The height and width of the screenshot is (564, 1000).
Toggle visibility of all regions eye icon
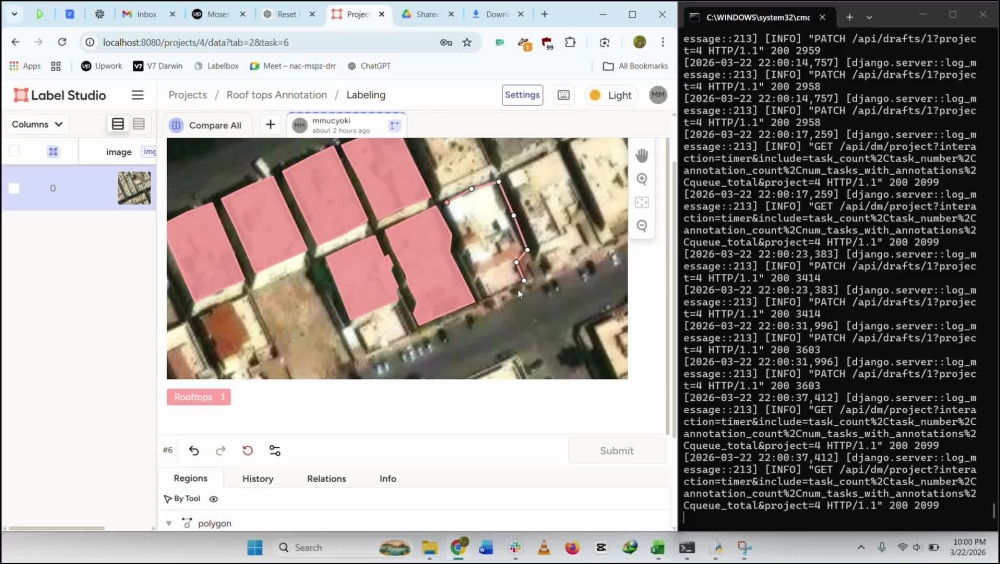pos(214,499)
